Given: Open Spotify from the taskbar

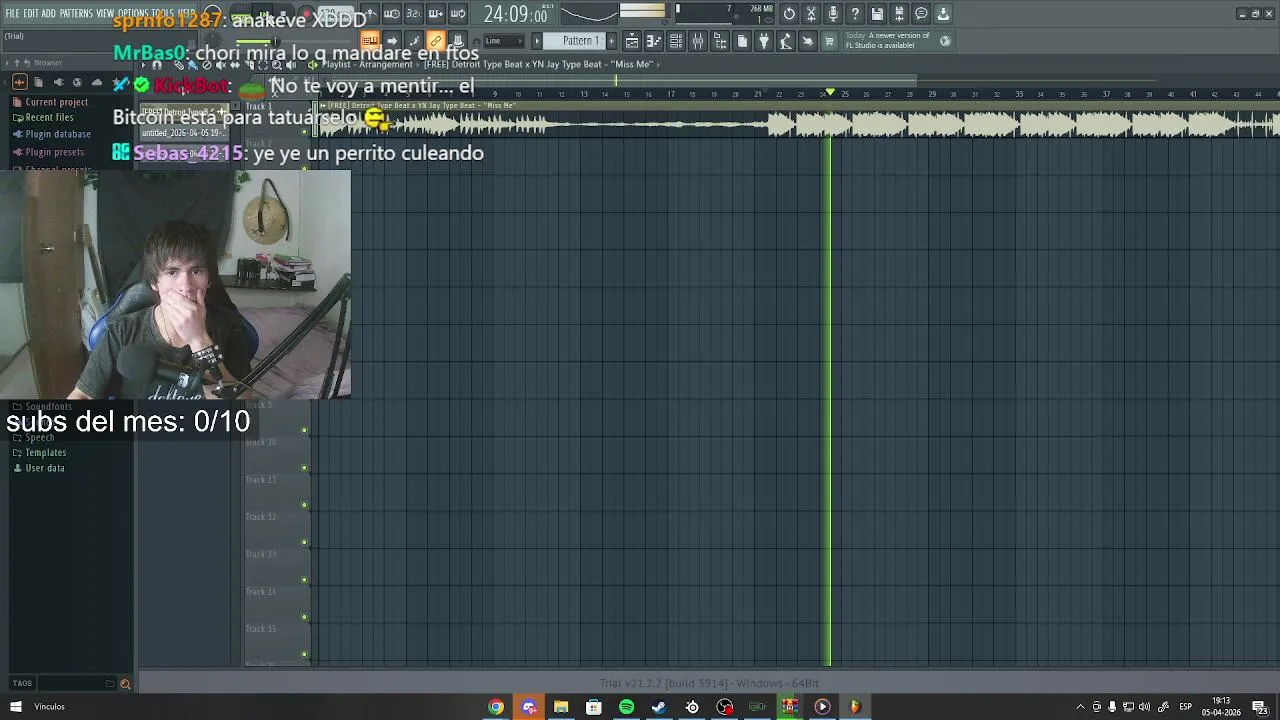Looking at the screenshot, I should 626,707.
